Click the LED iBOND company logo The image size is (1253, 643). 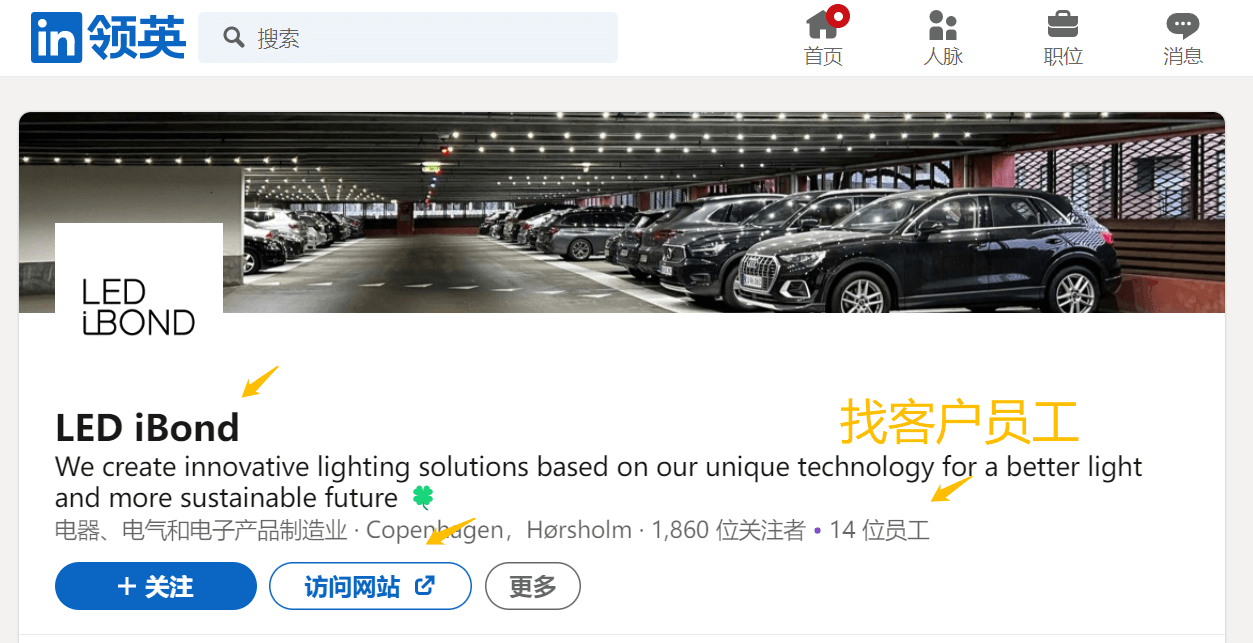click(x=139, y=307)
